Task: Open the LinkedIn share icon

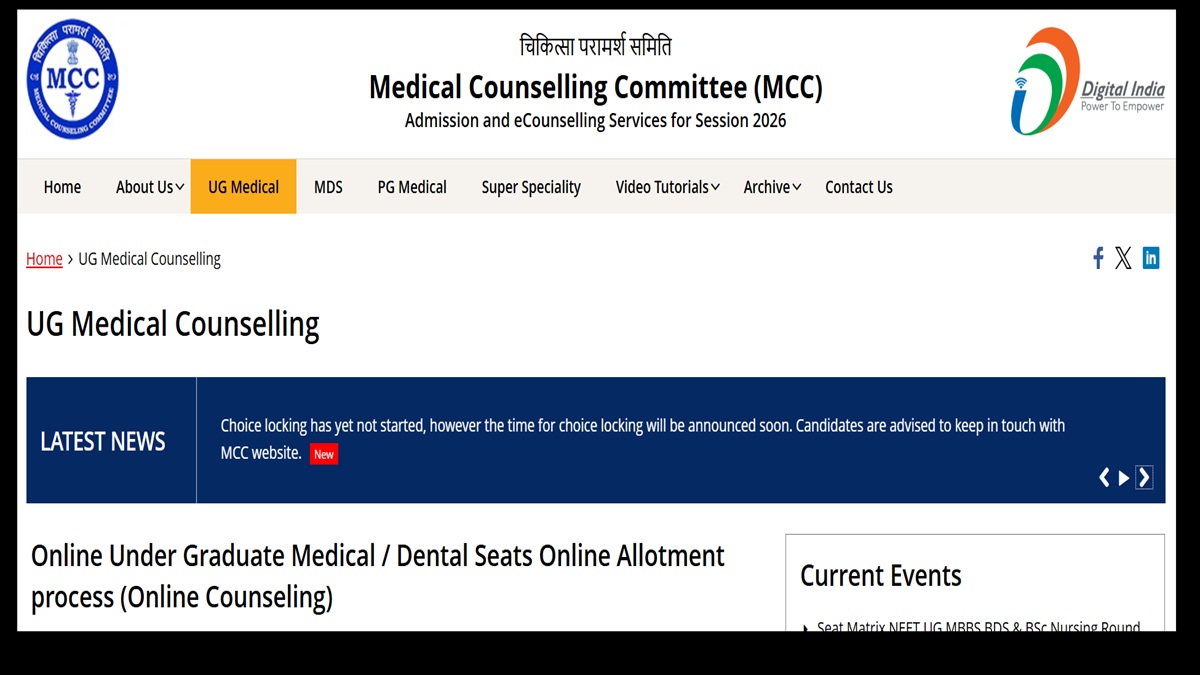Action: tap(1151, 258)
